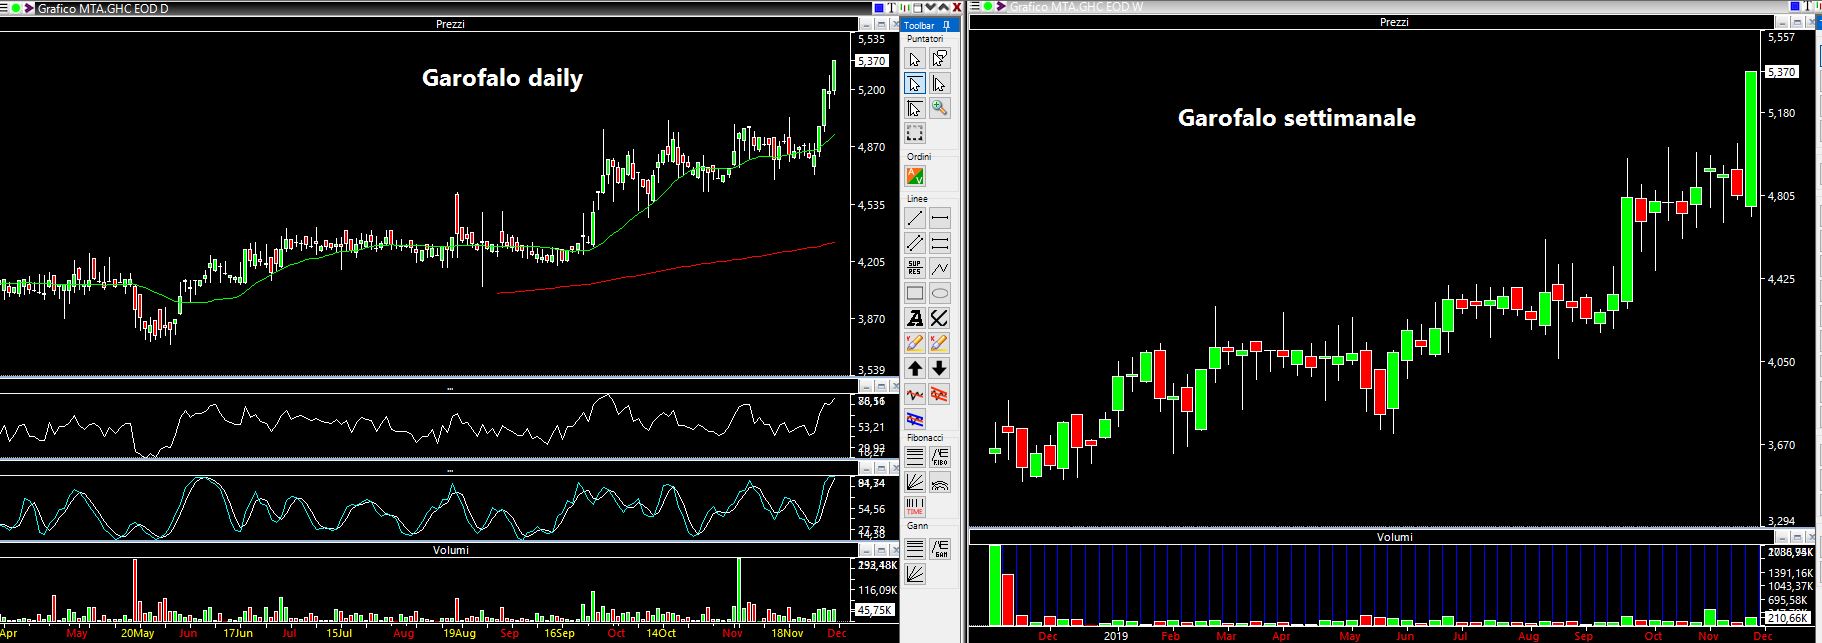The width and height of the screenshot is (1822, 643).
Task: Select the diagonal trend line tool
Action: click(915, 218)
